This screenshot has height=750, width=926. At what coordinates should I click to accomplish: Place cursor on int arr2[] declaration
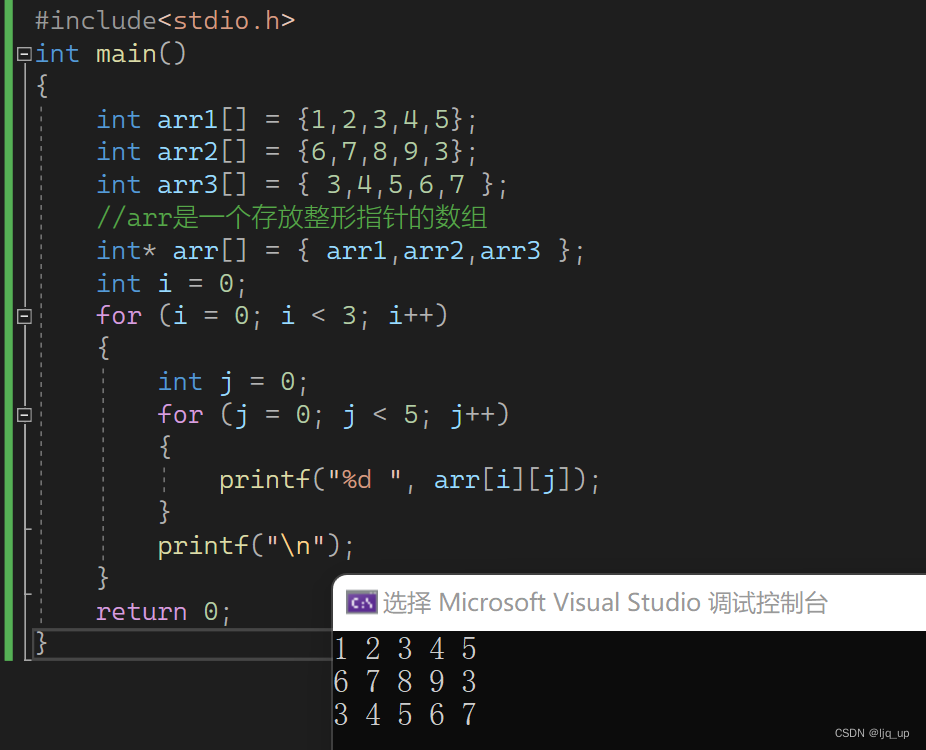pos(286,152)
